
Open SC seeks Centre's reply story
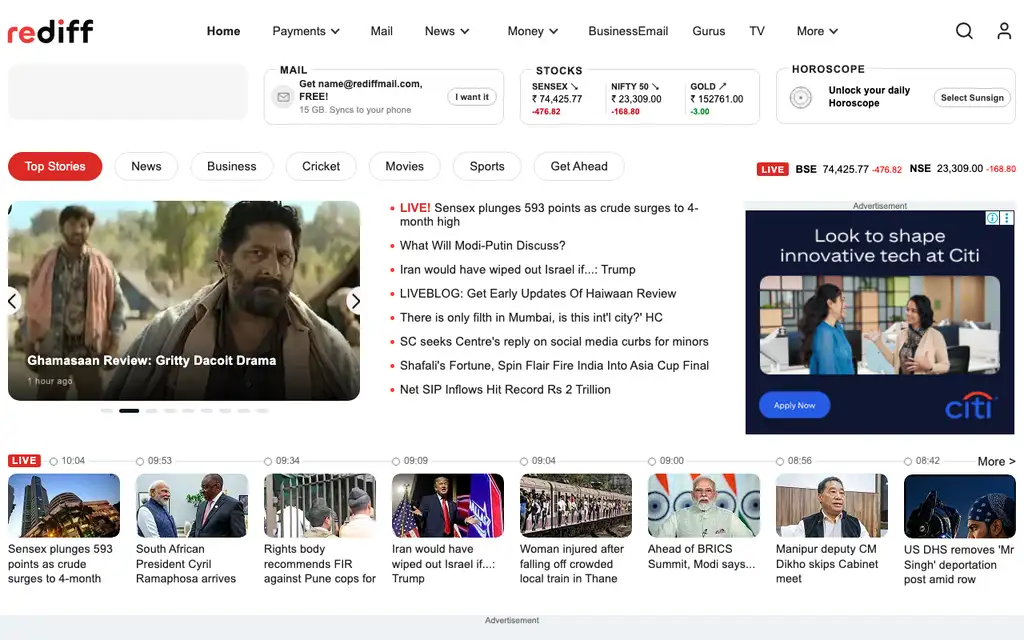tap(554, 342)
